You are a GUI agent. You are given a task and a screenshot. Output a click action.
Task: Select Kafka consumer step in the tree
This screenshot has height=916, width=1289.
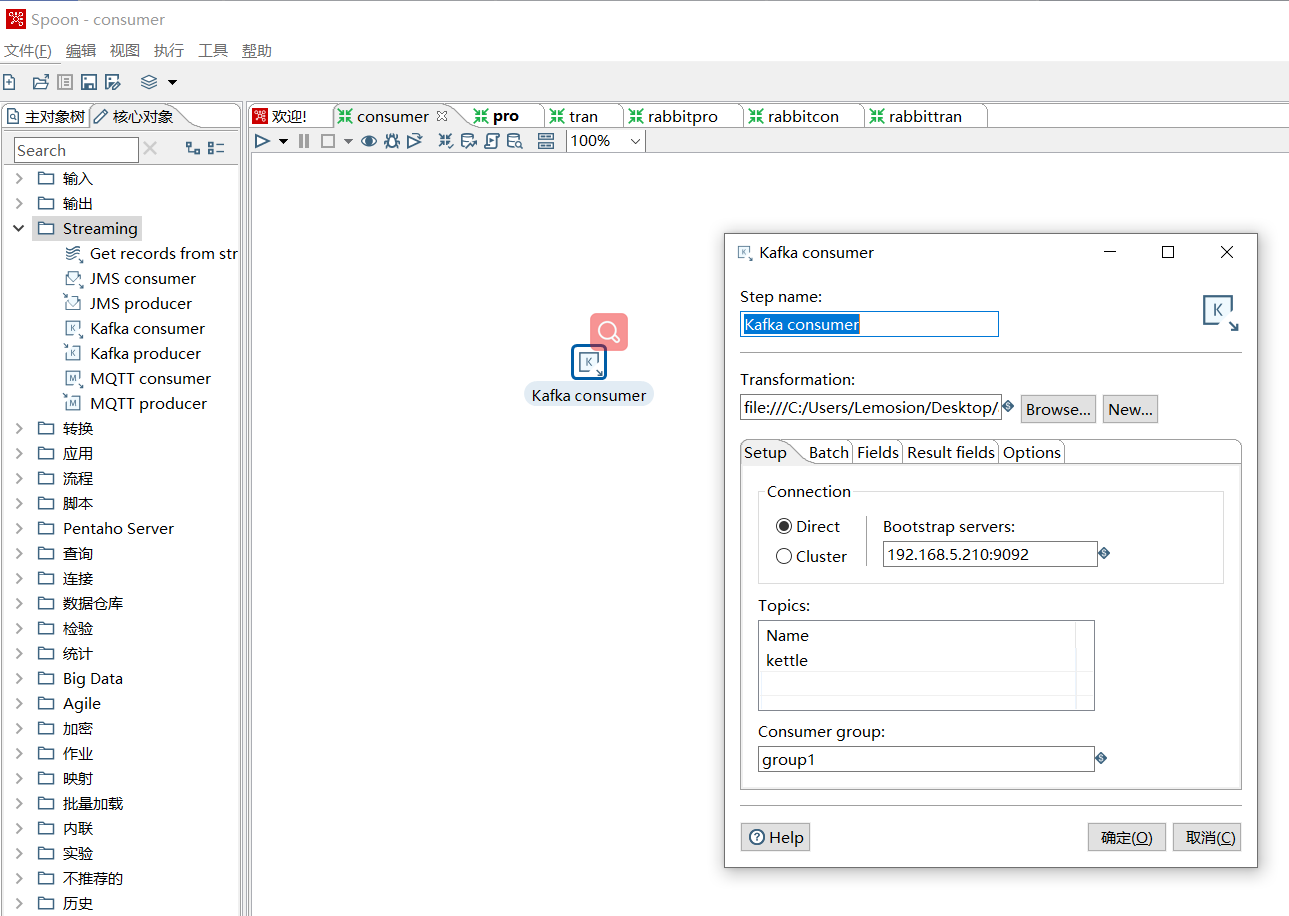click(147, 328)
